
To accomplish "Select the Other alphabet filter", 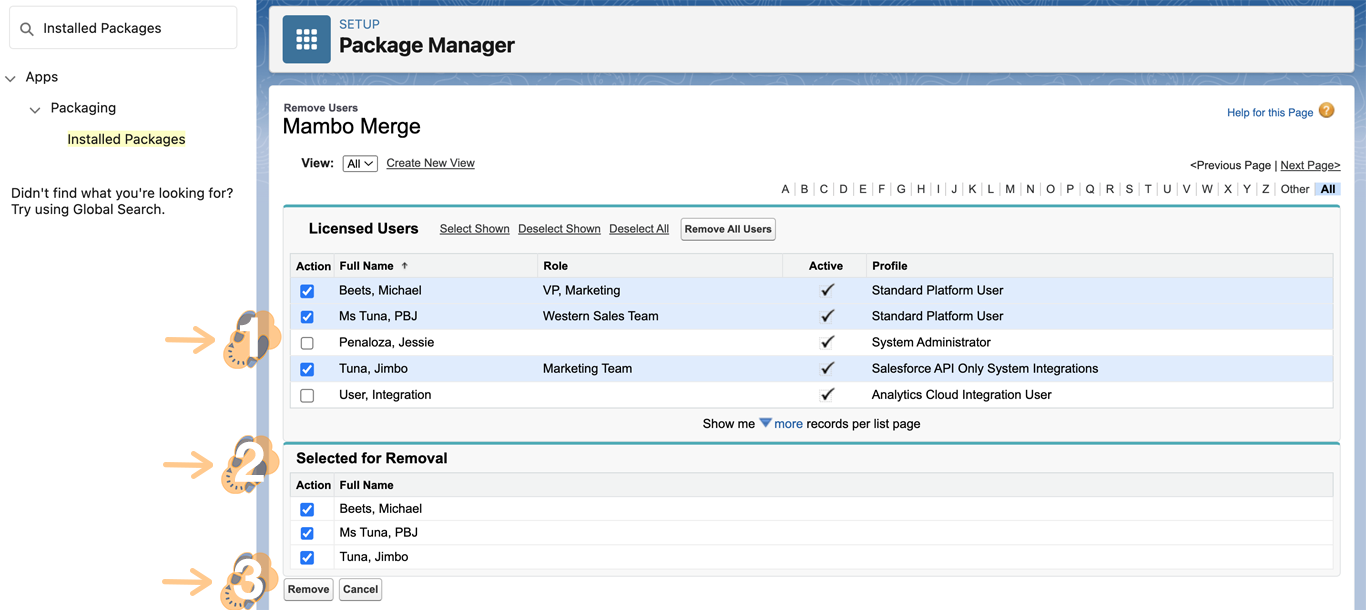I will click(x=1294, y=189).
